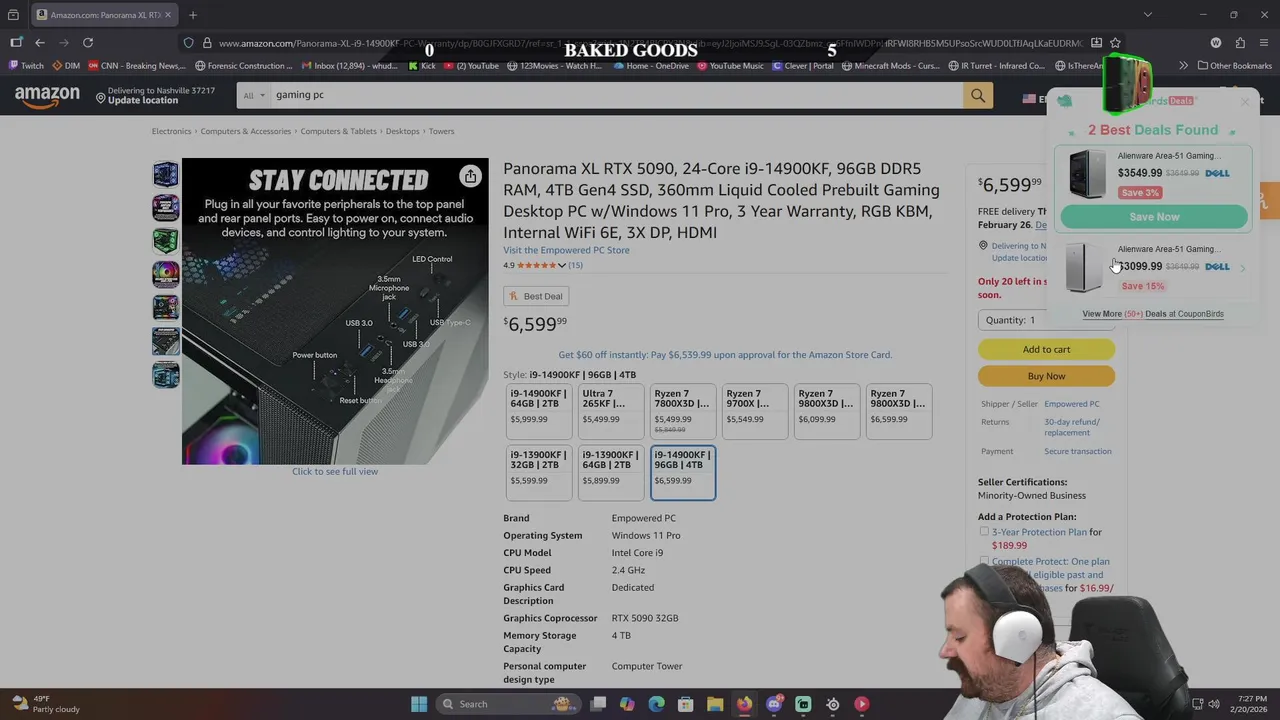Open Microsoft Store from the taskbar
Viewport: 1280px width, 720px height.
tap(686, 704)
